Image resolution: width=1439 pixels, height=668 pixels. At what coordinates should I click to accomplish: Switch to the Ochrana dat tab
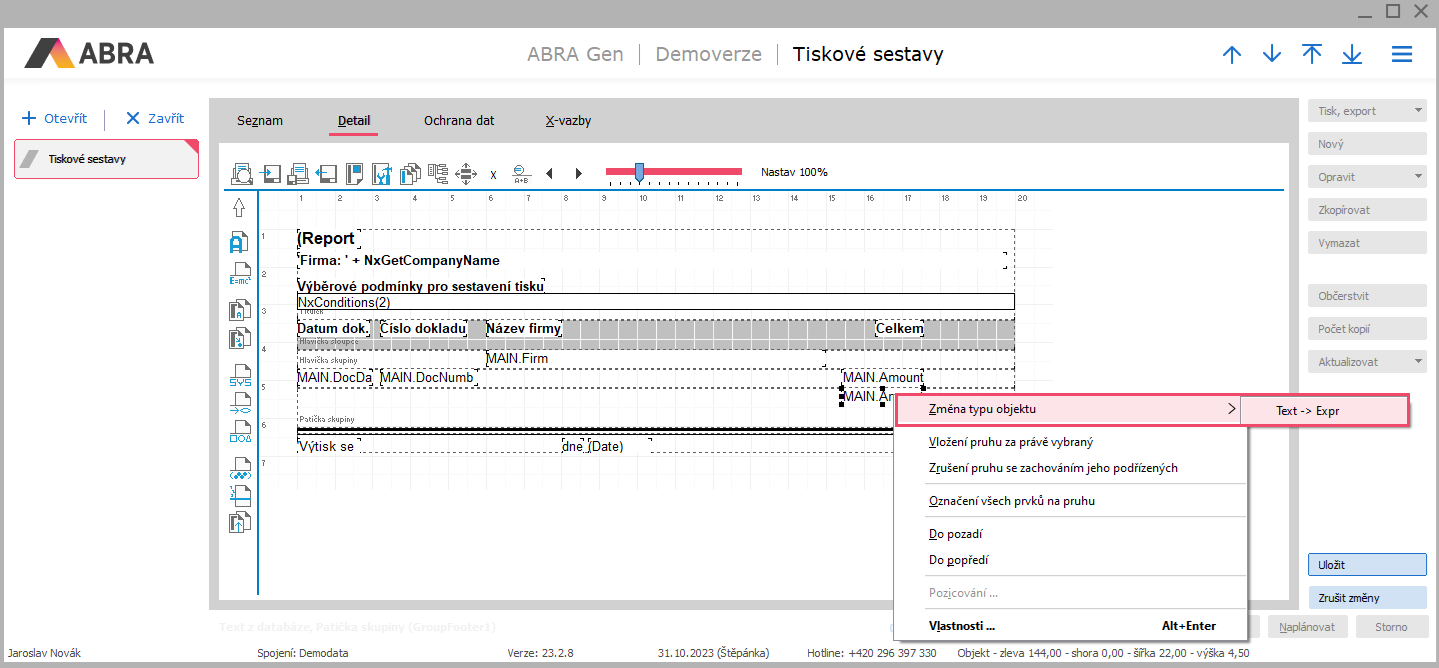click(459, 120)
